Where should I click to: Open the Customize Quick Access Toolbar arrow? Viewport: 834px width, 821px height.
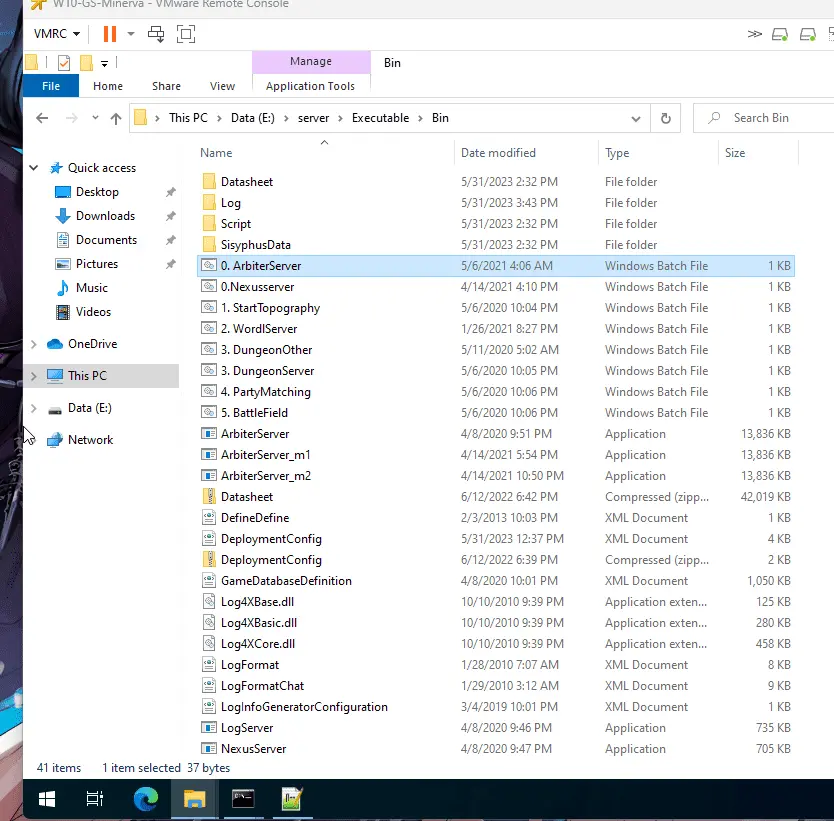click(104, 64)
